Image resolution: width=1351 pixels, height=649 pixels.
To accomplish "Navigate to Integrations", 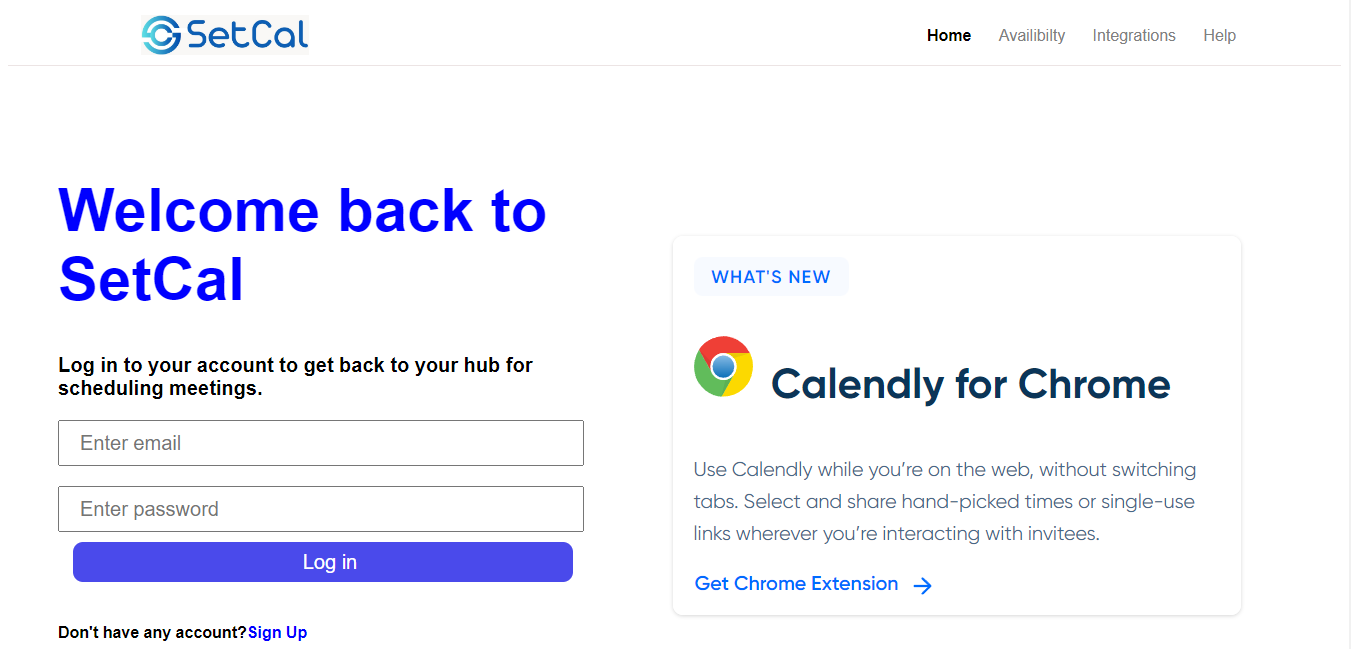I will click(1134, 35).
